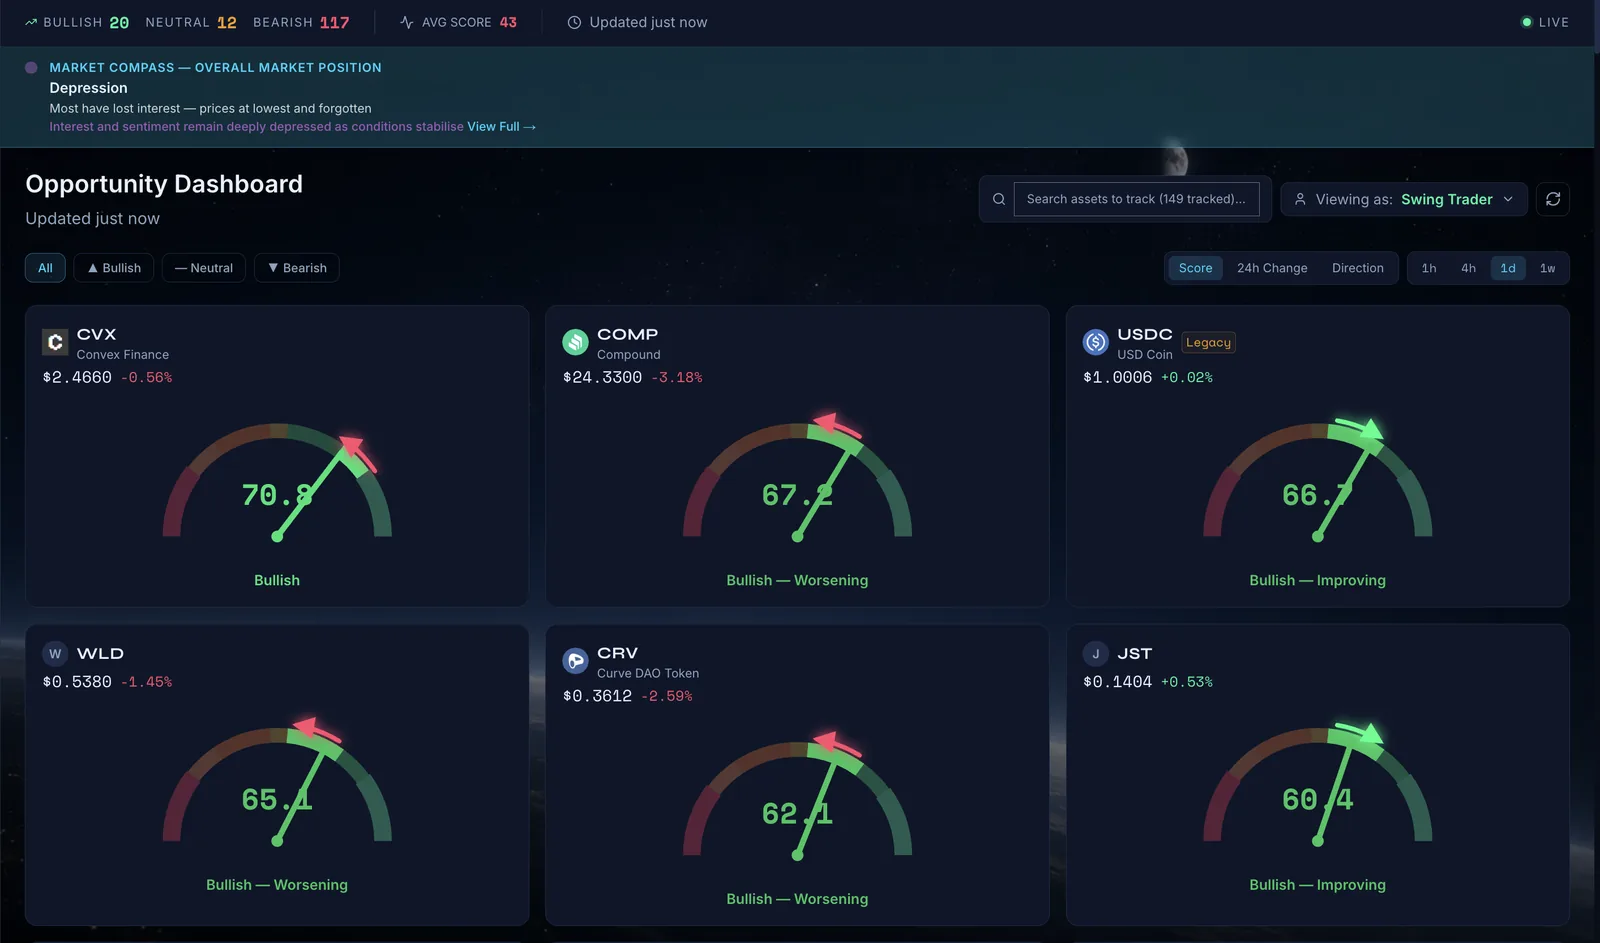The height and width of the screenshot is (943, 1600).
Task: Click the green LIVE status dot
Action: pos(1526,22)
